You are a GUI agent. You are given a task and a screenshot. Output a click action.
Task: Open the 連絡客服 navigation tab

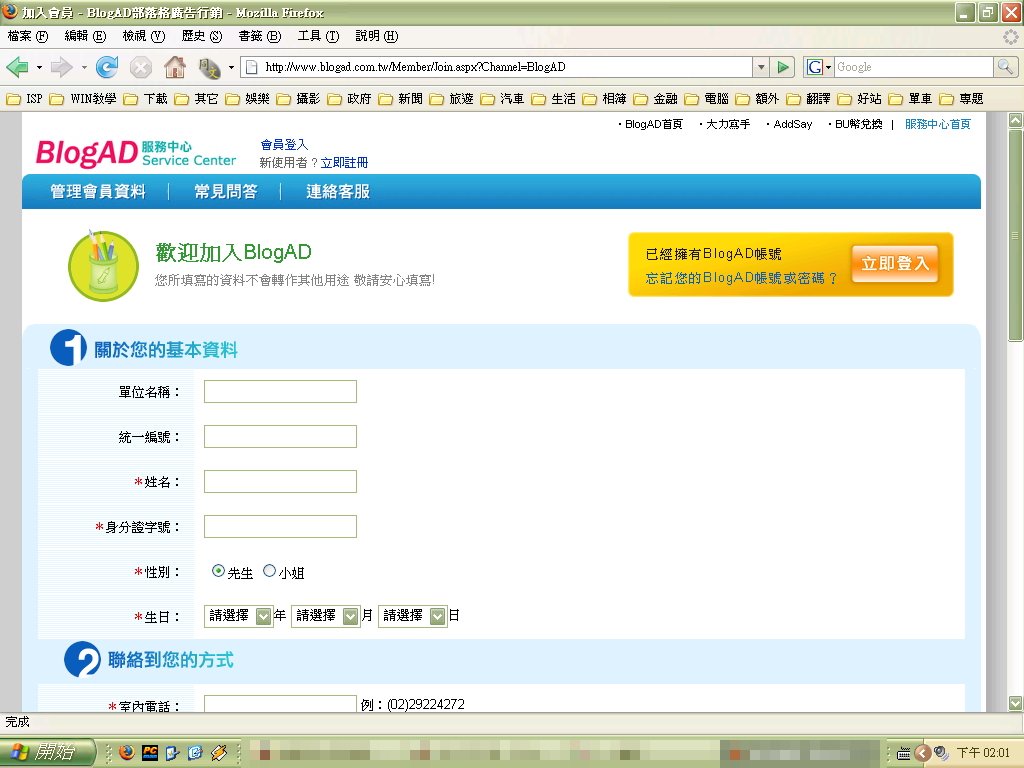[x=338, y=191]
